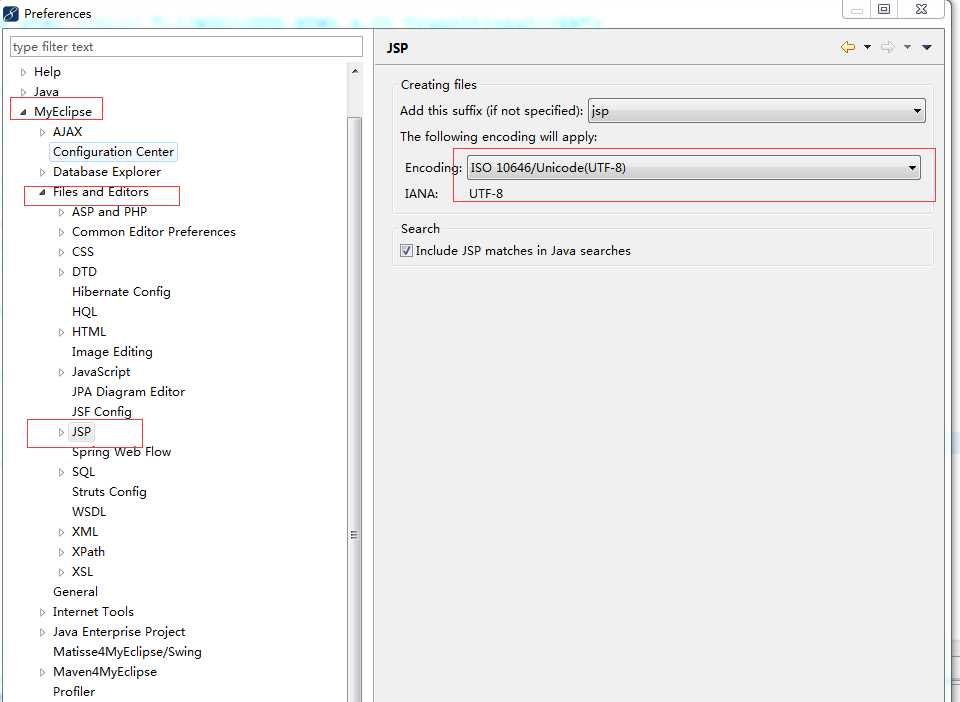The height and width of the screenshot is (702, 960).
Task: Select JPA Diagram Editor page
Action: click(x=128, y=392)
